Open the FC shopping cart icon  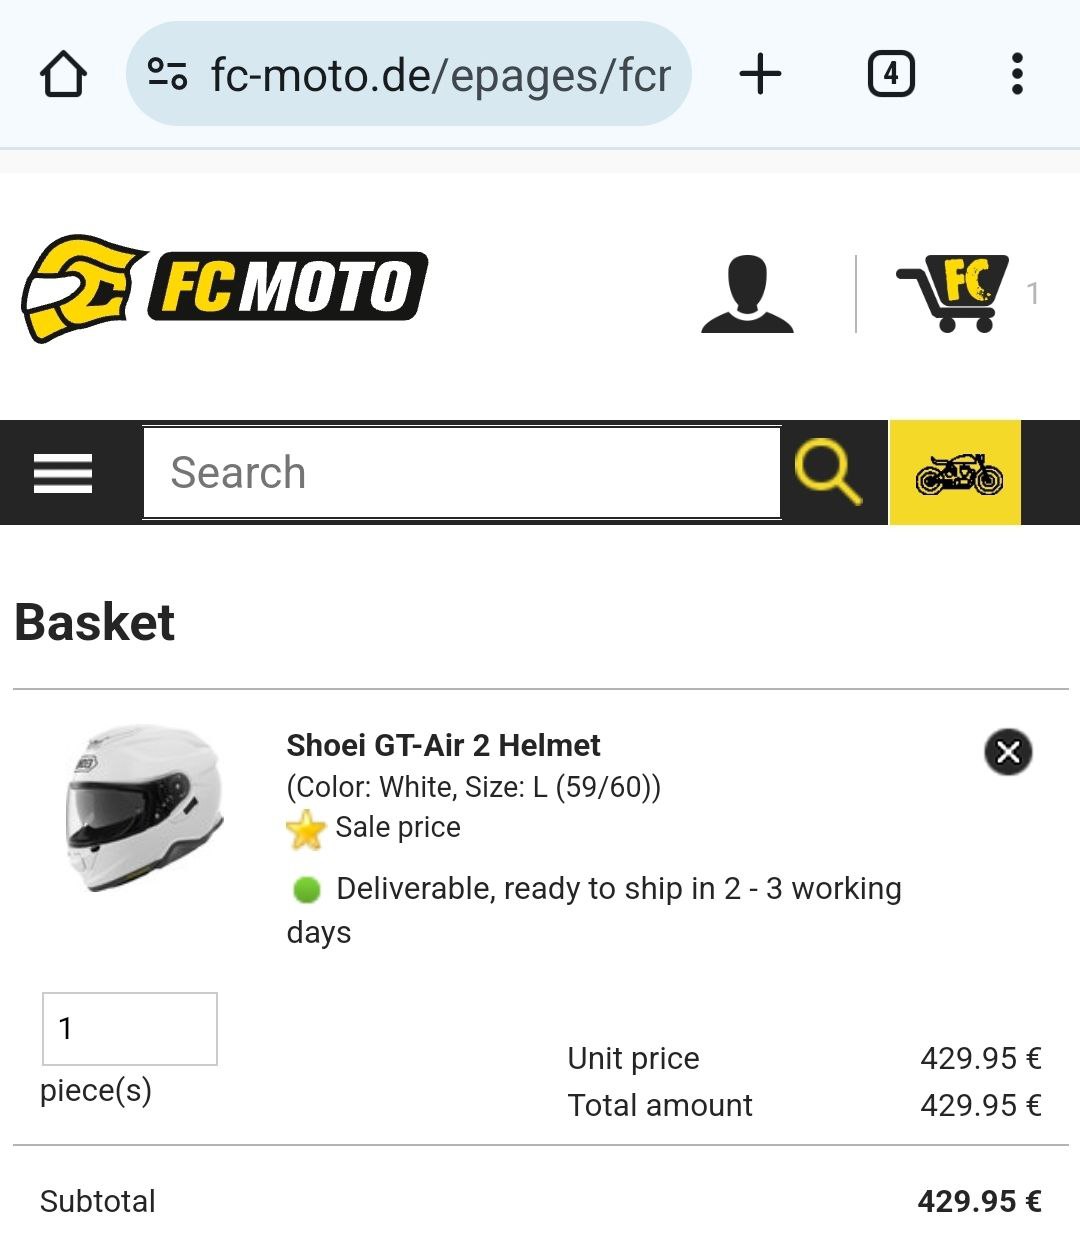coord(953,293)
